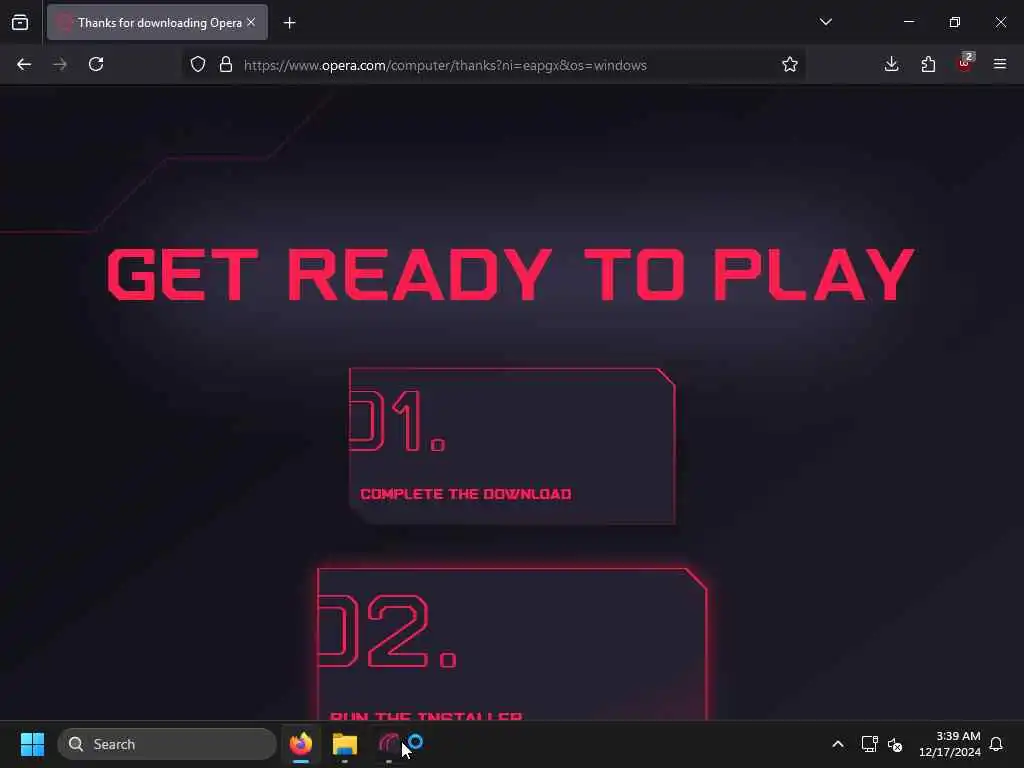The image size is (1024, 768).
Task: Open the muted volume tray icon
Action: 895,744
